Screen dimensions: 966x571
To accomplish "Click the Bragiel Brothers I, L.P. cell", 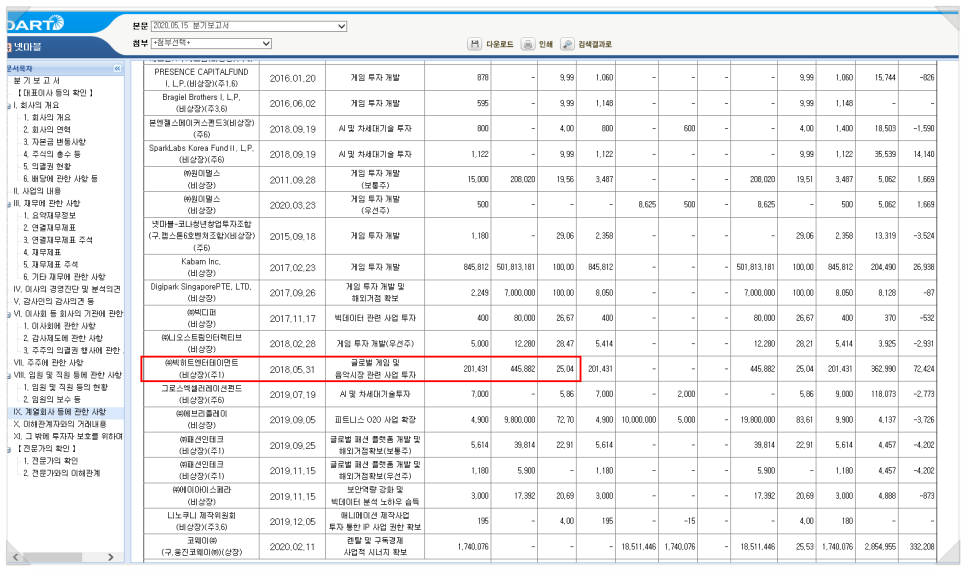I will tap(201, 103).
